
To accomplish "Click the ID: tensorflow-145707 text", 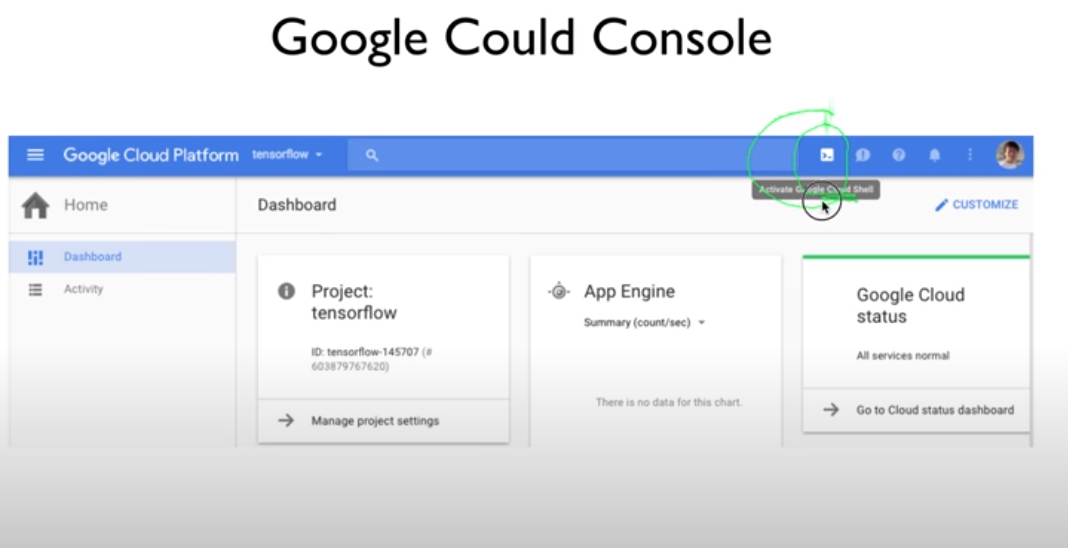I will pos(365,352).
